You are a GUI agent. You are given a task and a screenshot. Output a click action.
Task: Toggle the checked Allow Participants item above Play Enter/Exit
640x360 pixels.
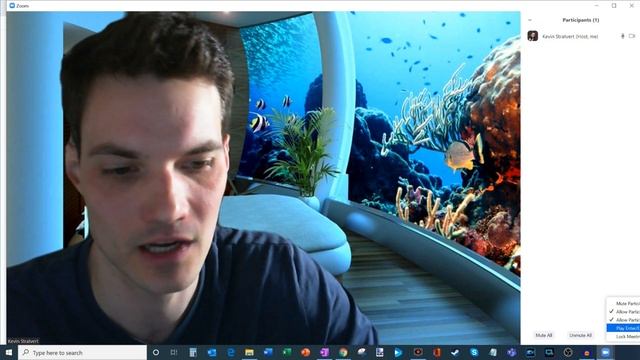click(624, 320)
